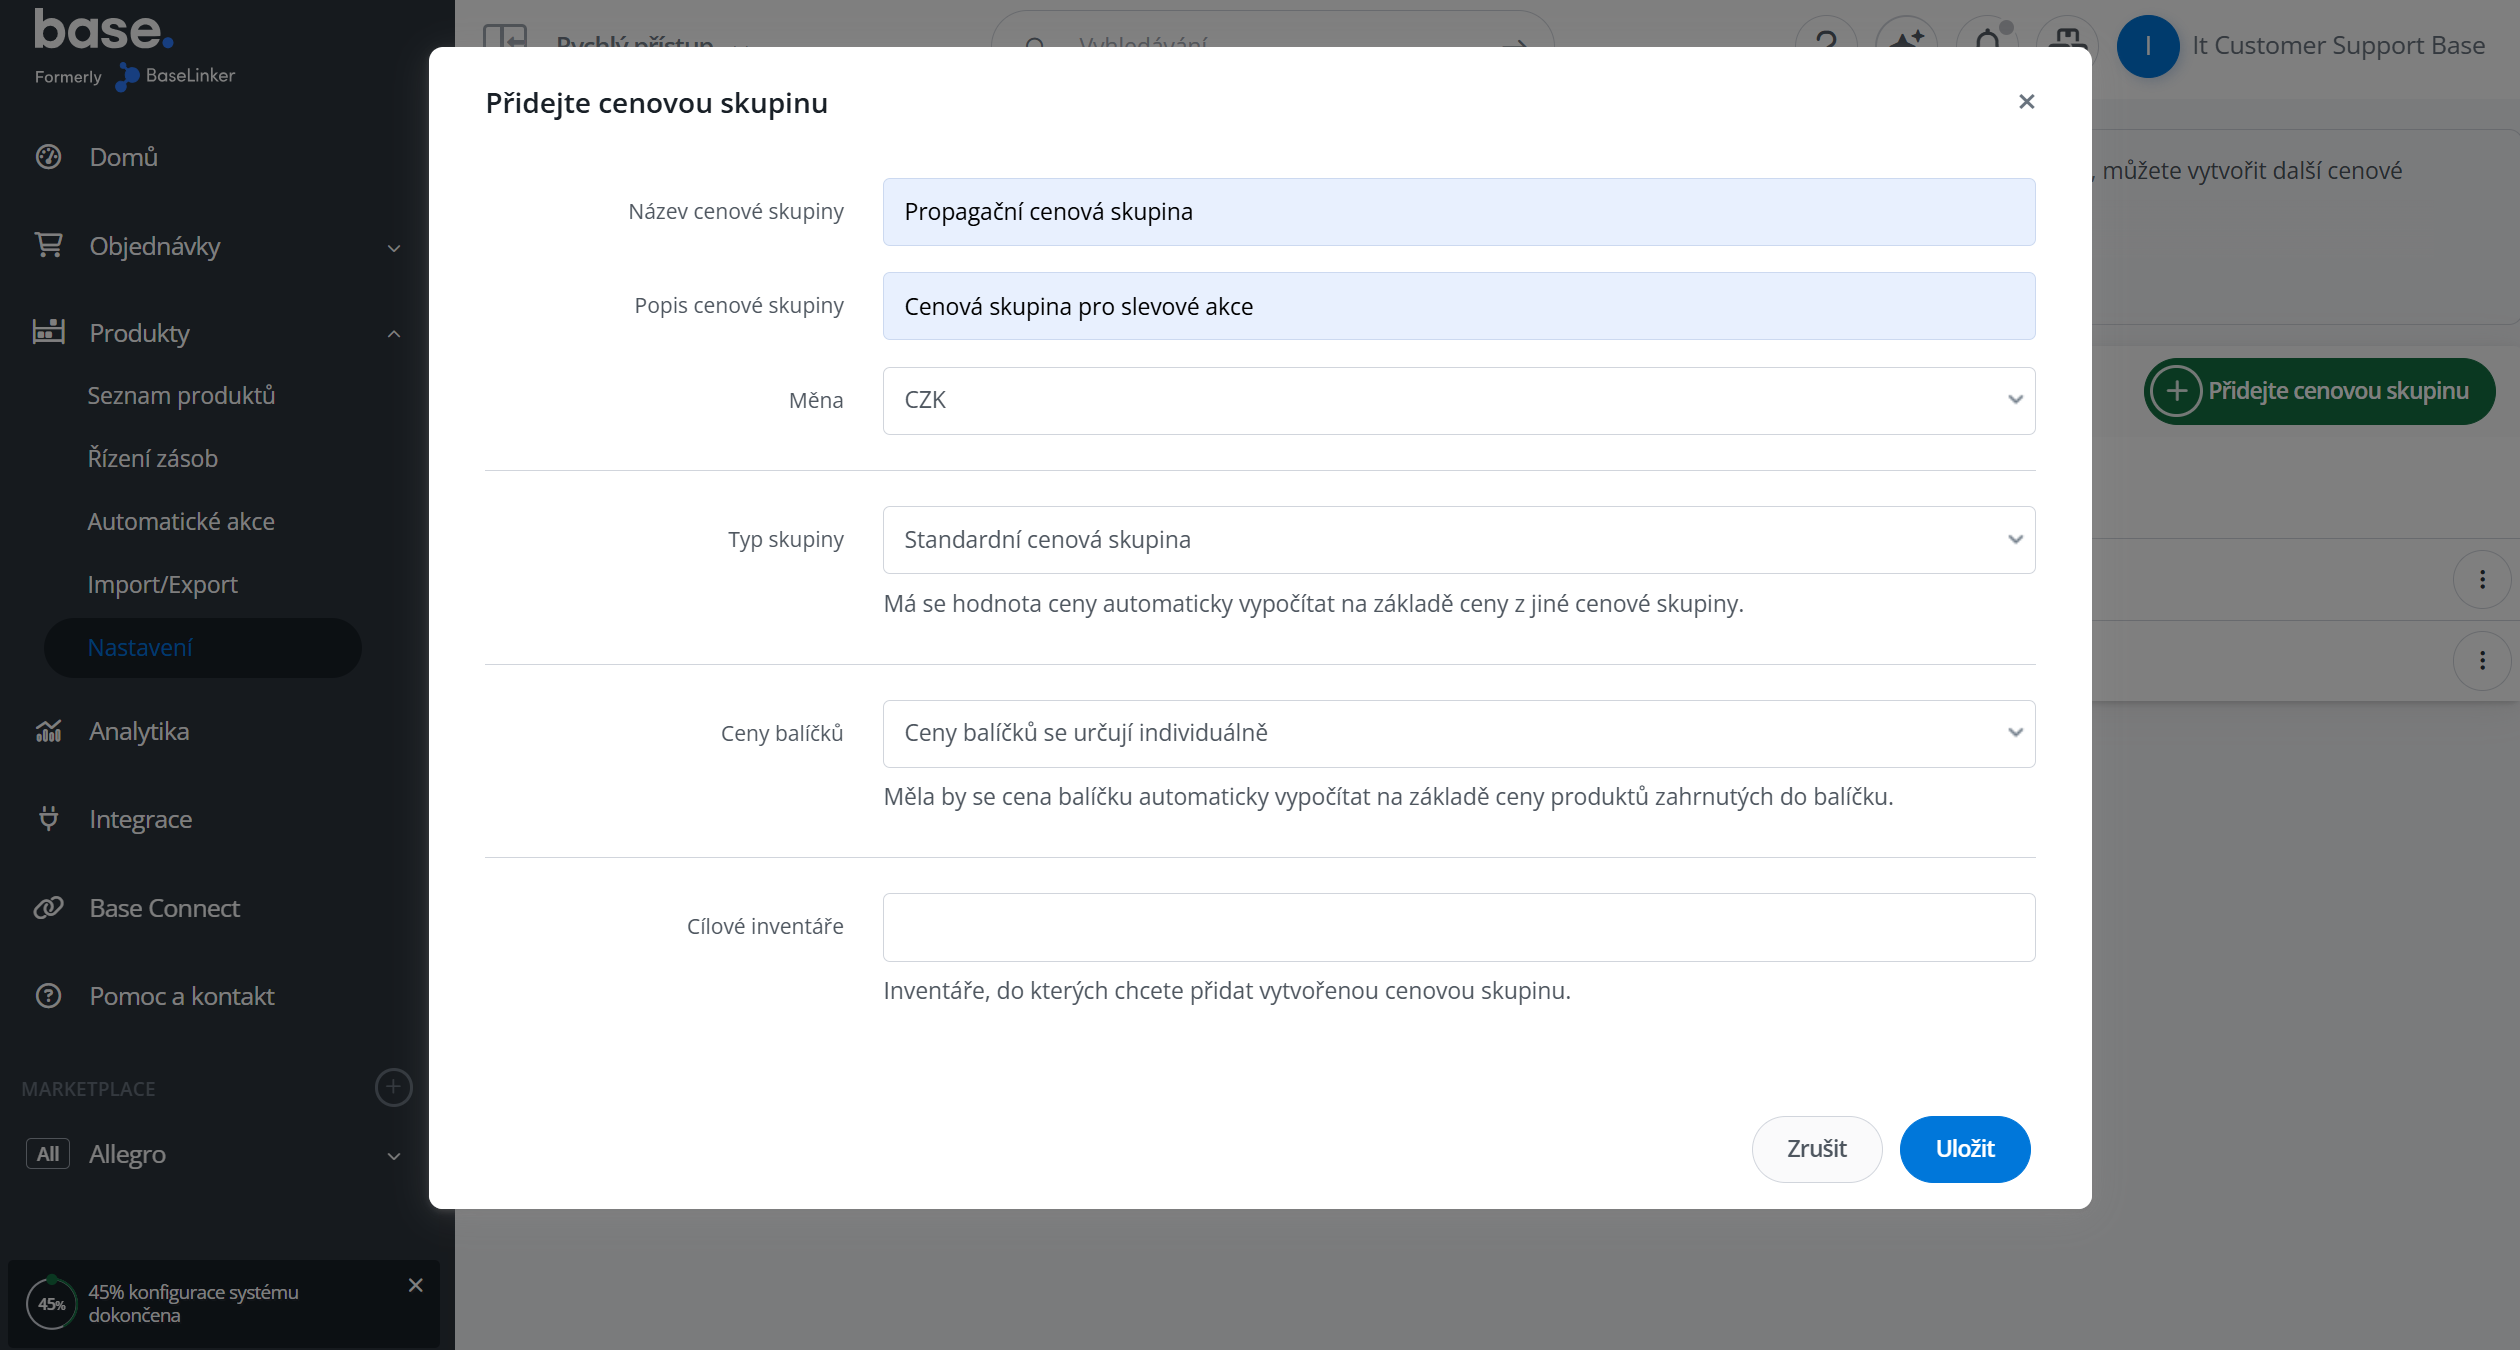Select Nastavení in sidebar
Image resolution: width=2520 pixels, height=1350 pixels.
203,648
